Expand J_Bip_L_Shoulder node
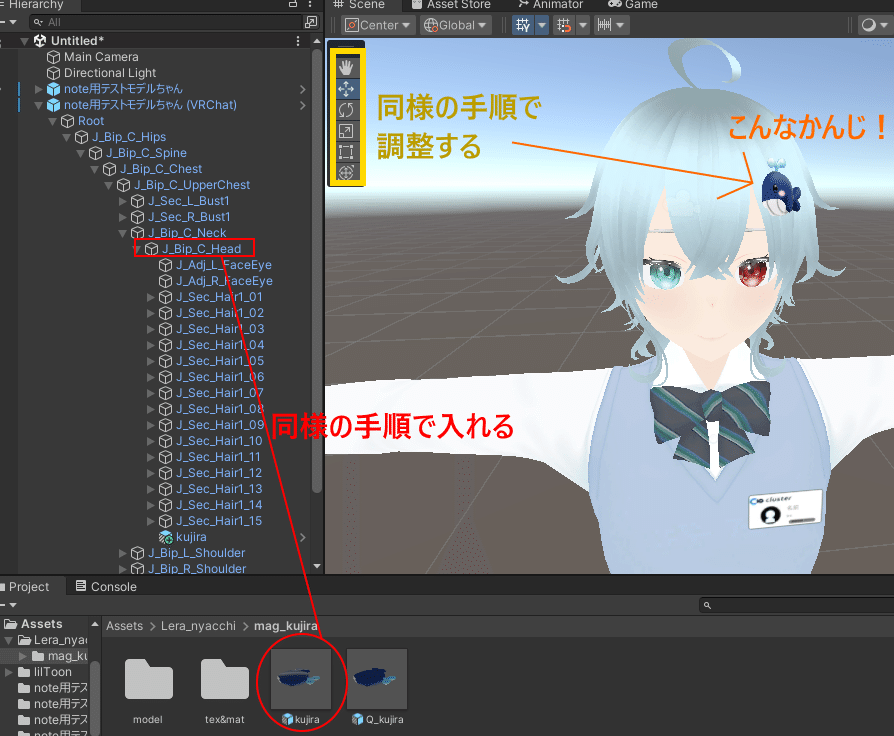 click(123, 553)
